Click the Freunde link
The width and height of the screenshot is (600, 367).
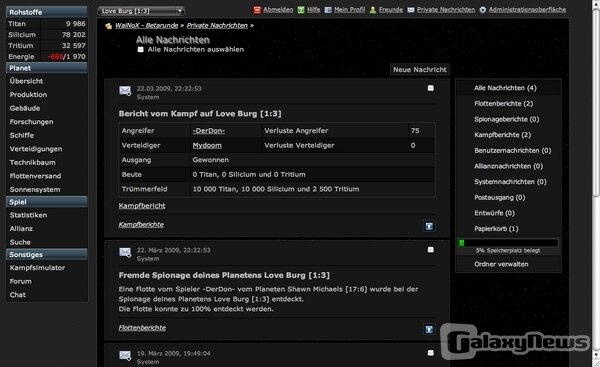coord(391,10)
